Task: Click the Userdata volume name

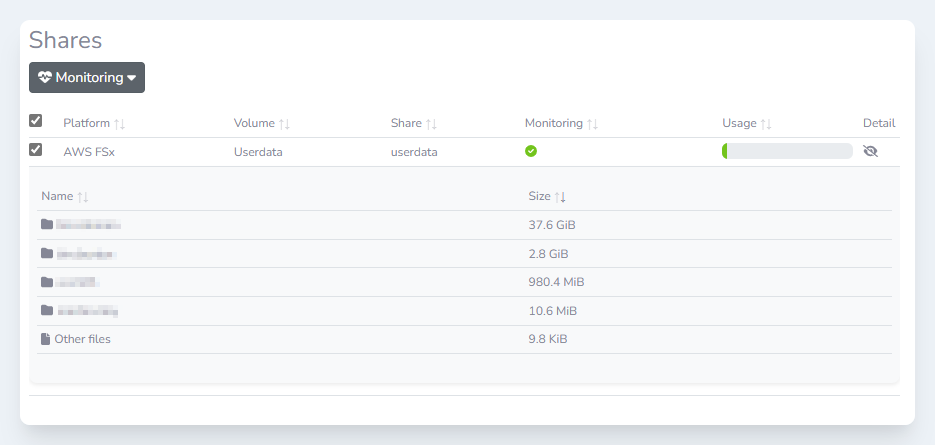Action: click(258, 152)
